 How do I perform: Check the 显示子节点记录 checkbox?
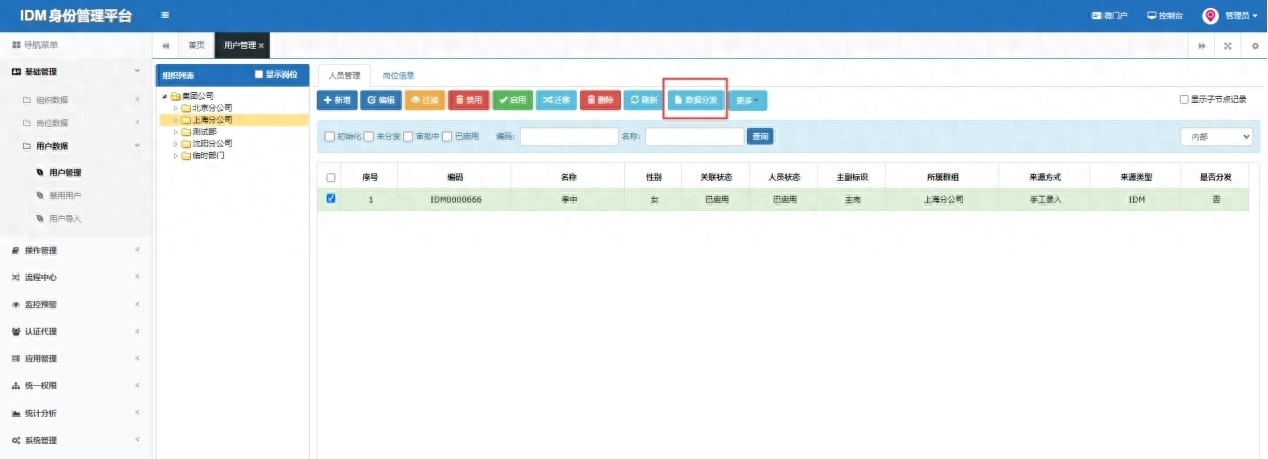coord(1184,100)
